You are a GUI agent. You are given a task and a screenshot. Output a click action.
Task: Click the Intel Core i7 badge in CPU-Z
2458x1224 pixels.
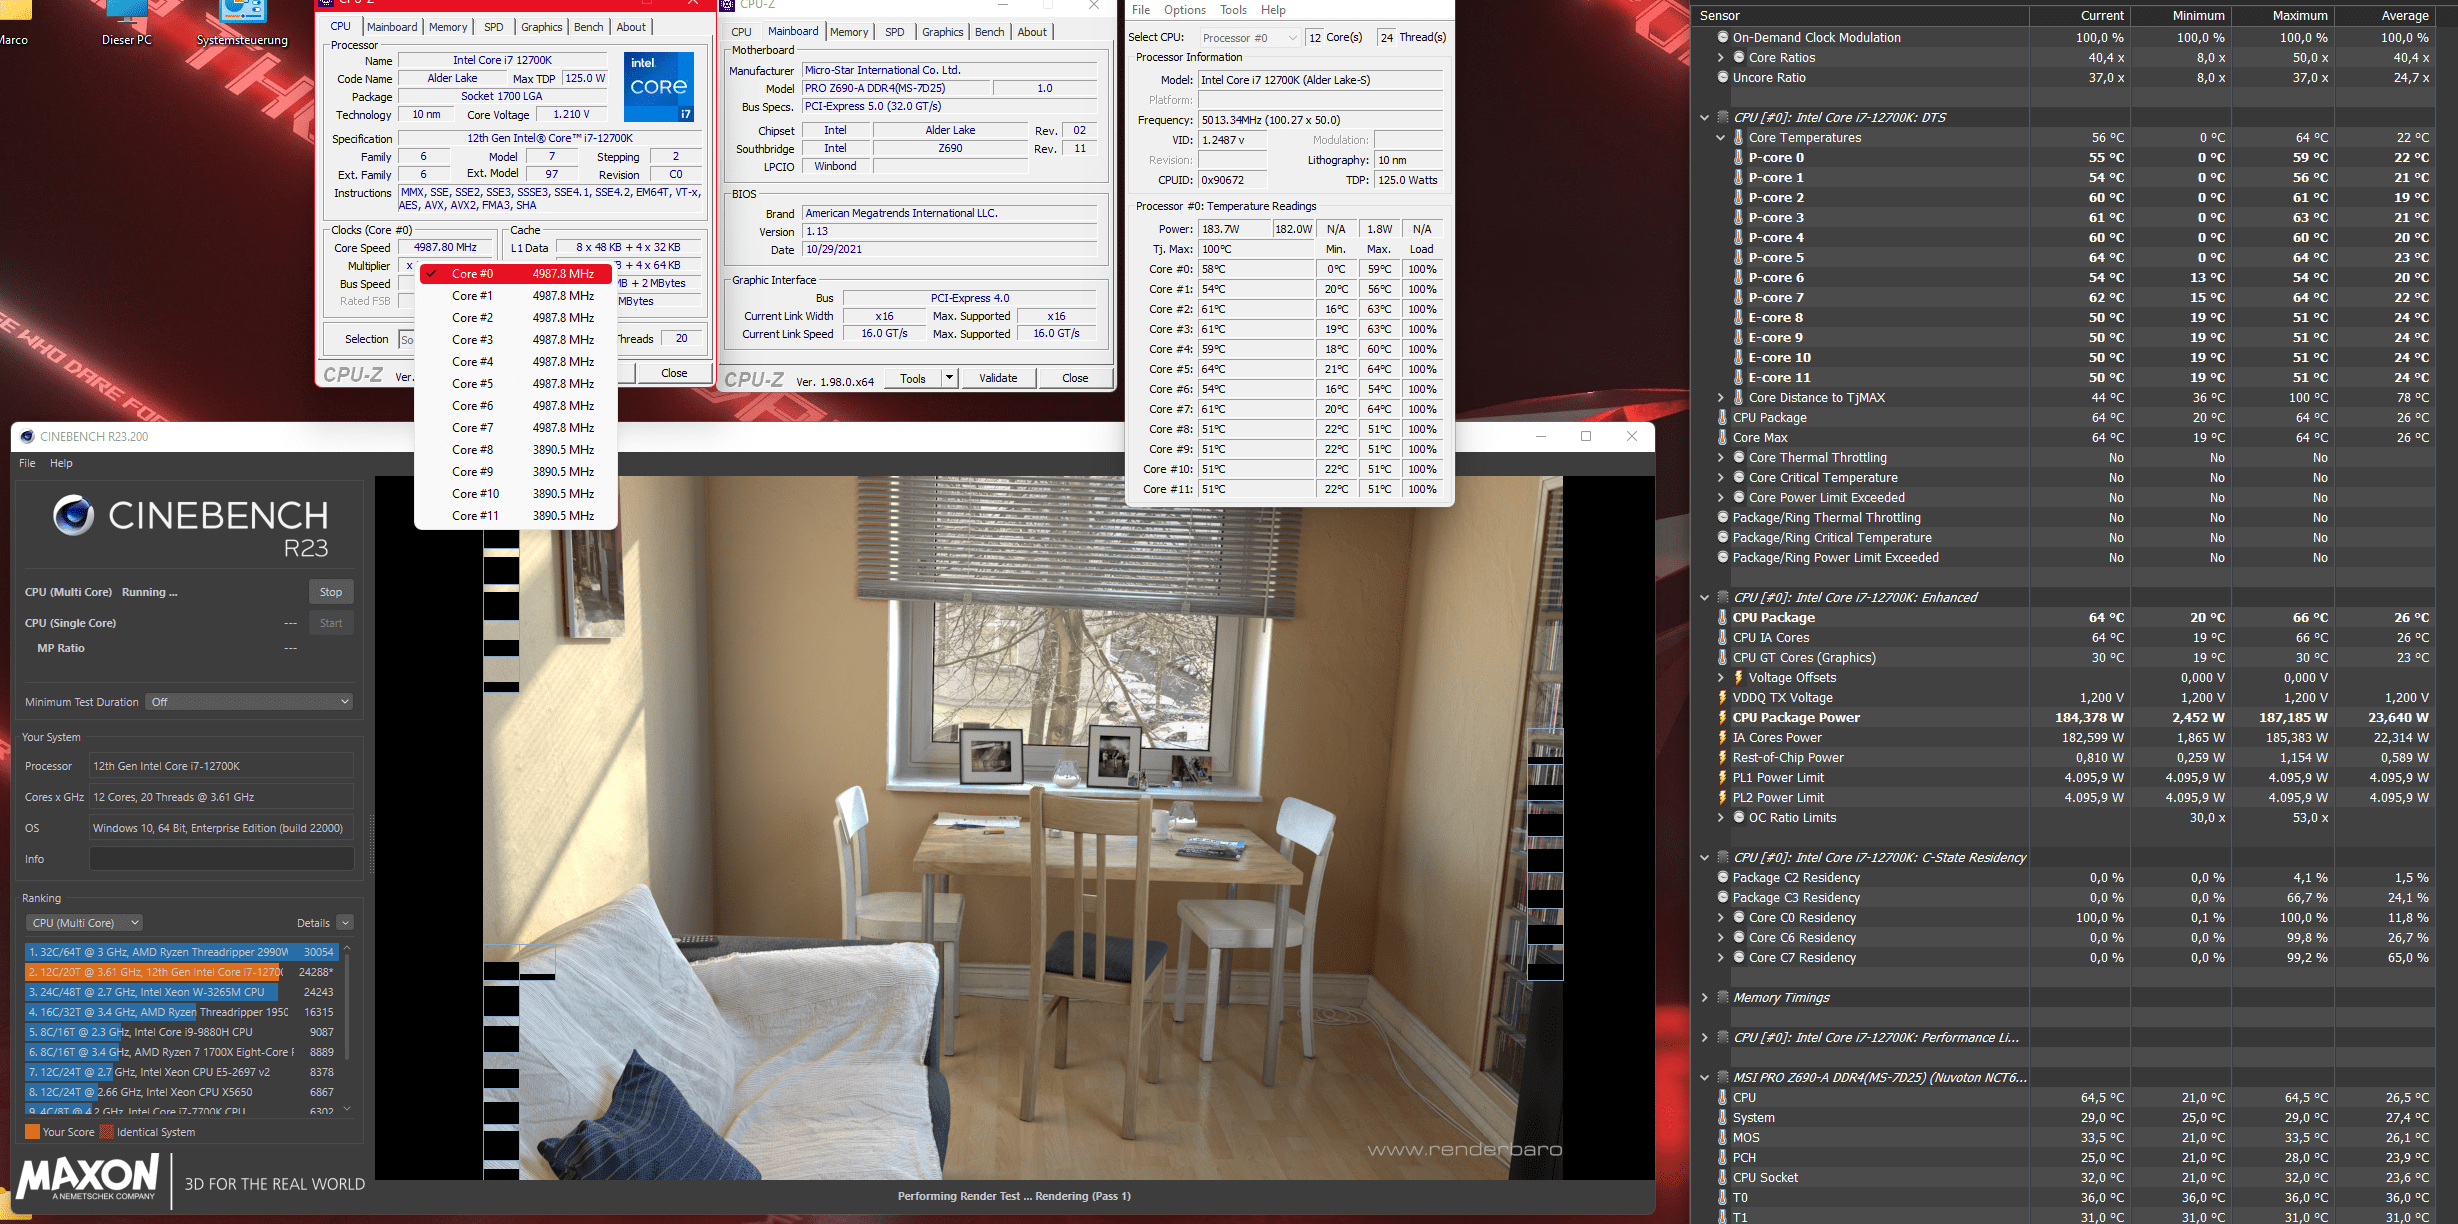[659, 86]
